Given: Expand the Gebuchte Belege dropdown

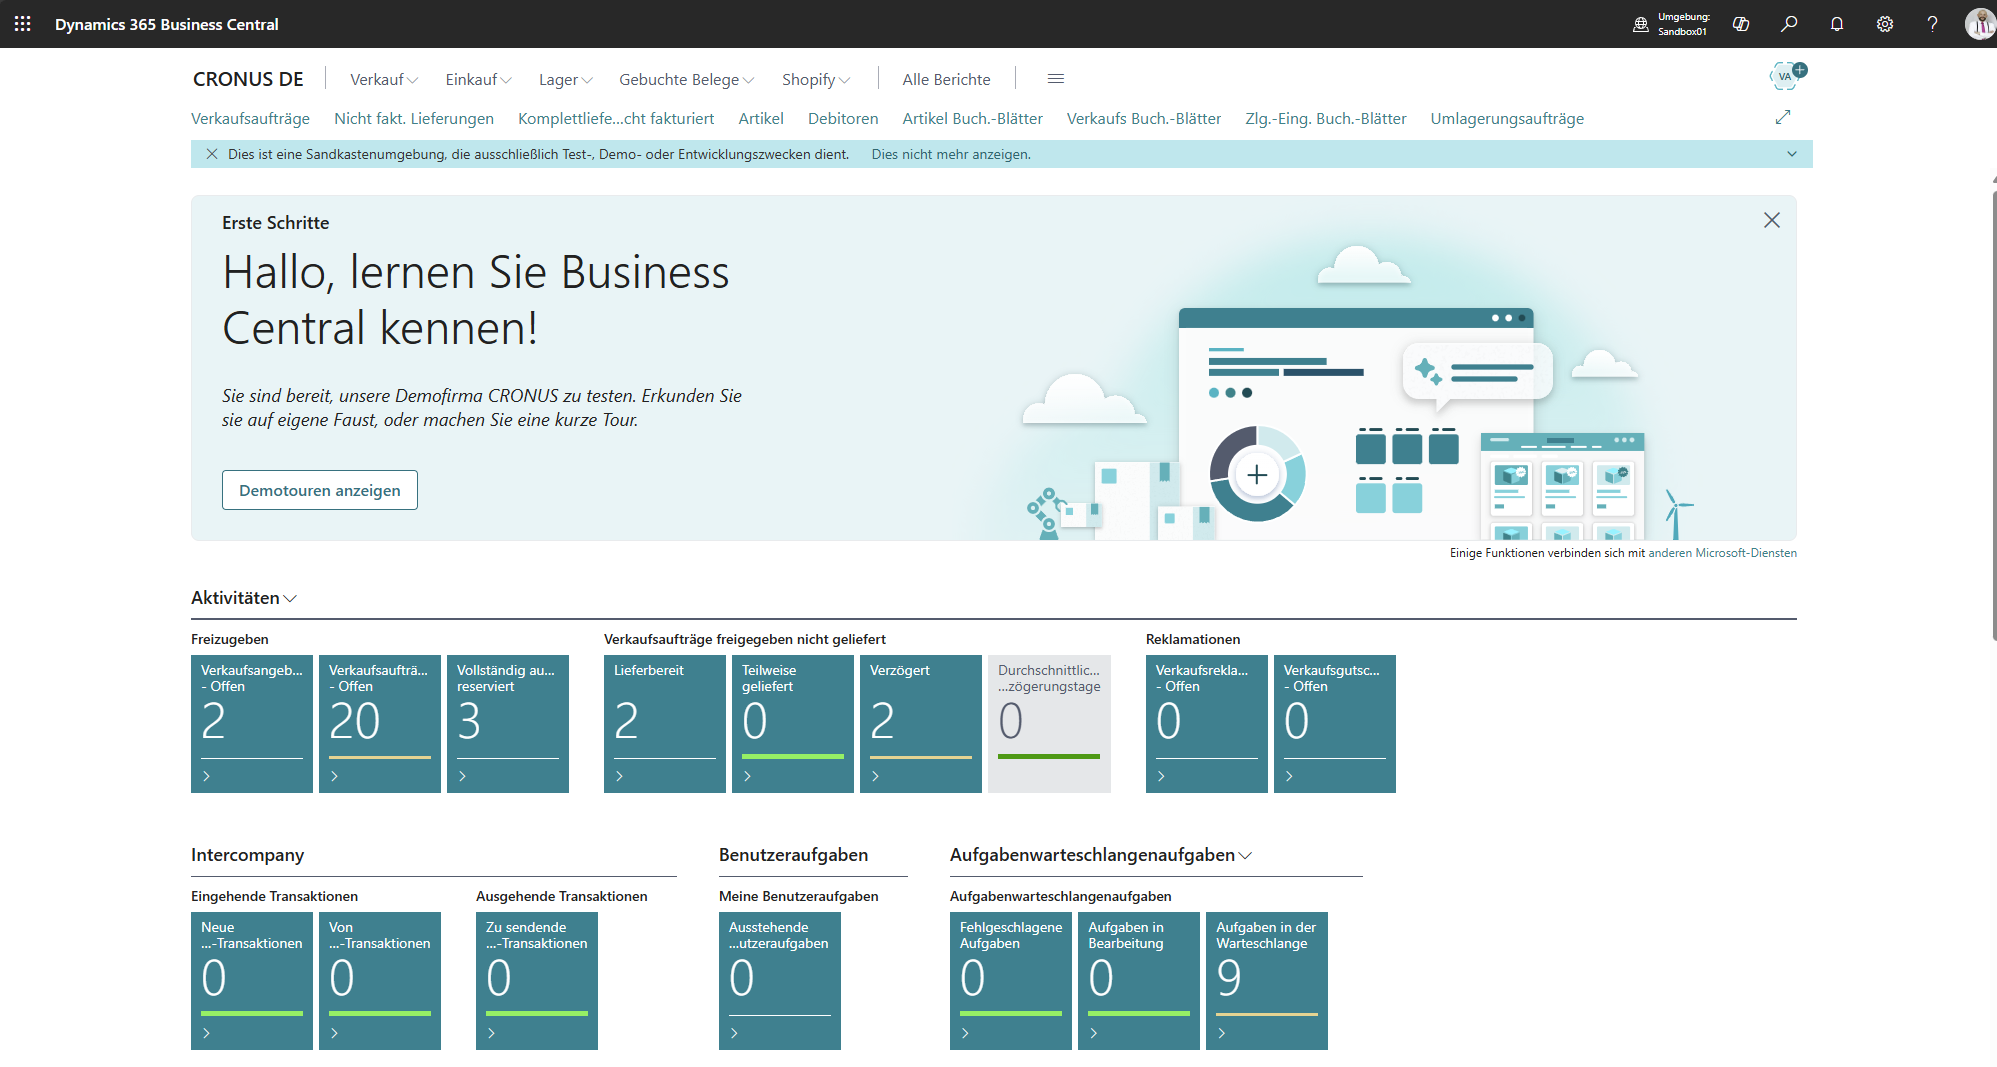Looking at the screenshot, I should [686, 79].
